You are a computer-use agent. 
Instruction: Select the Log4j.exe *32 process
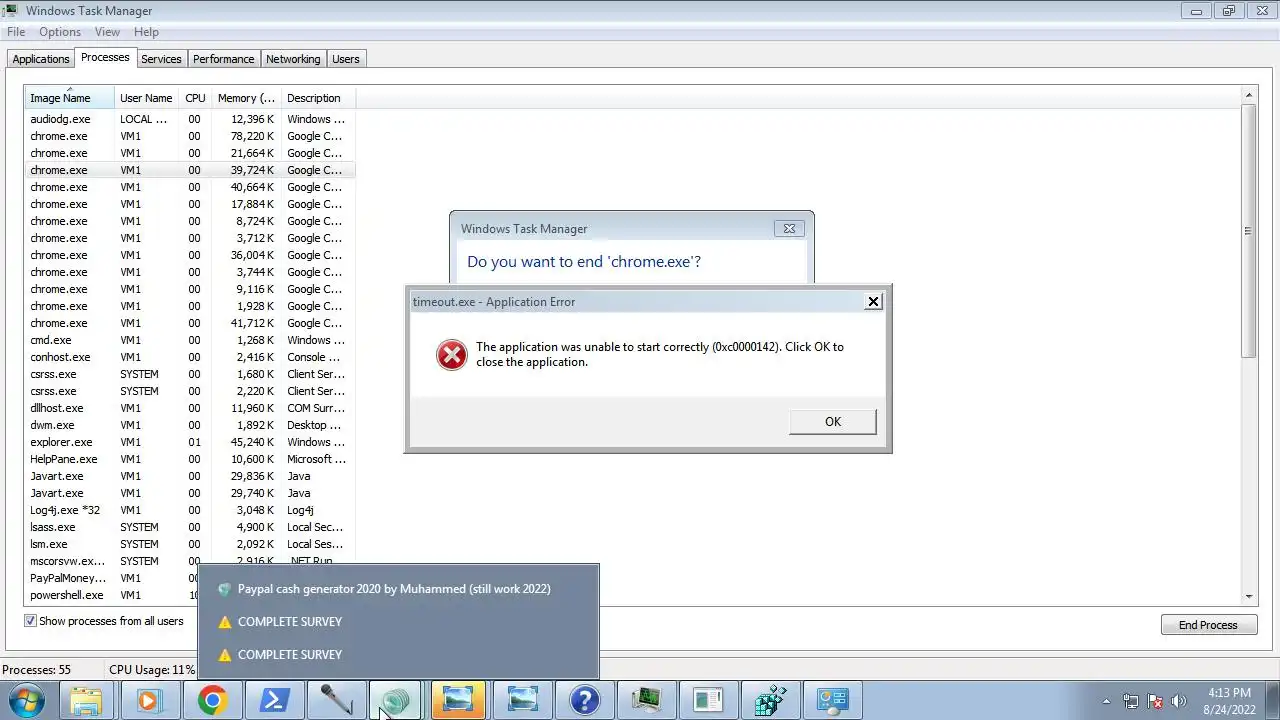click(190, 510)
